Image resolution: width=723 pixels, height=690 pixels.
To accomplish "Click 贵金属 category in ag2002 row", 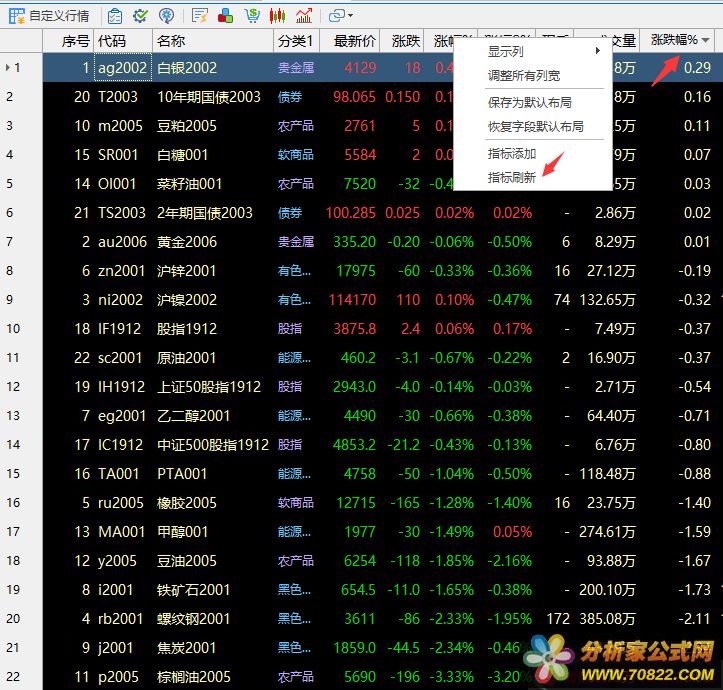I will [296, 68].
